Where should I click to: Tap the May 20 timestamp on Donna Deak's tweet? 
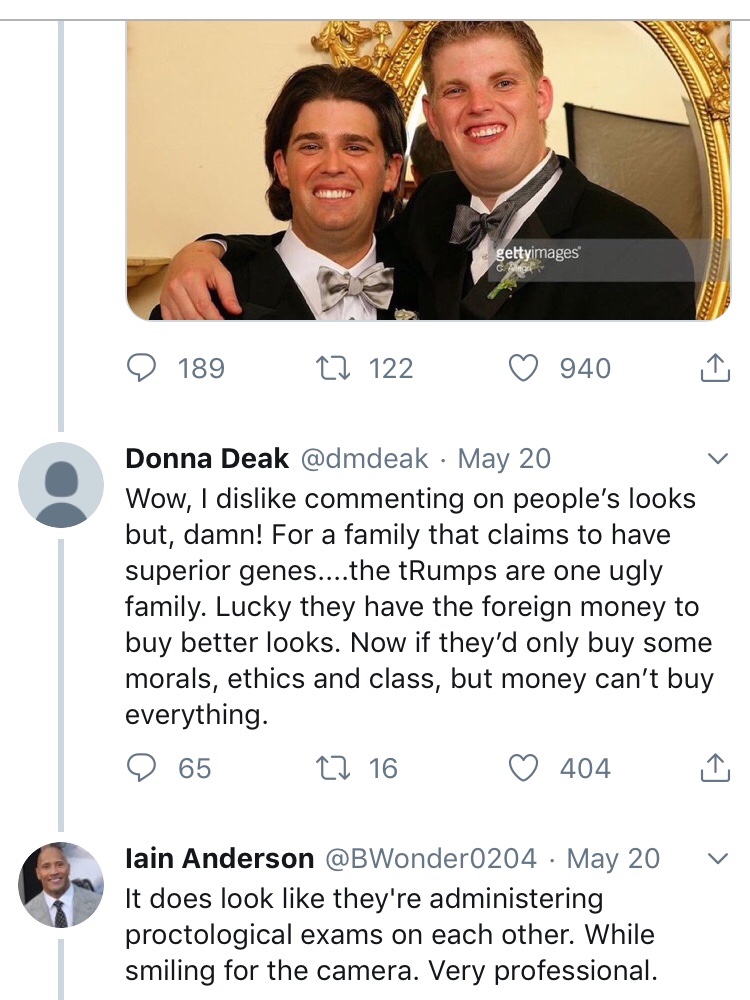(504, 459)
